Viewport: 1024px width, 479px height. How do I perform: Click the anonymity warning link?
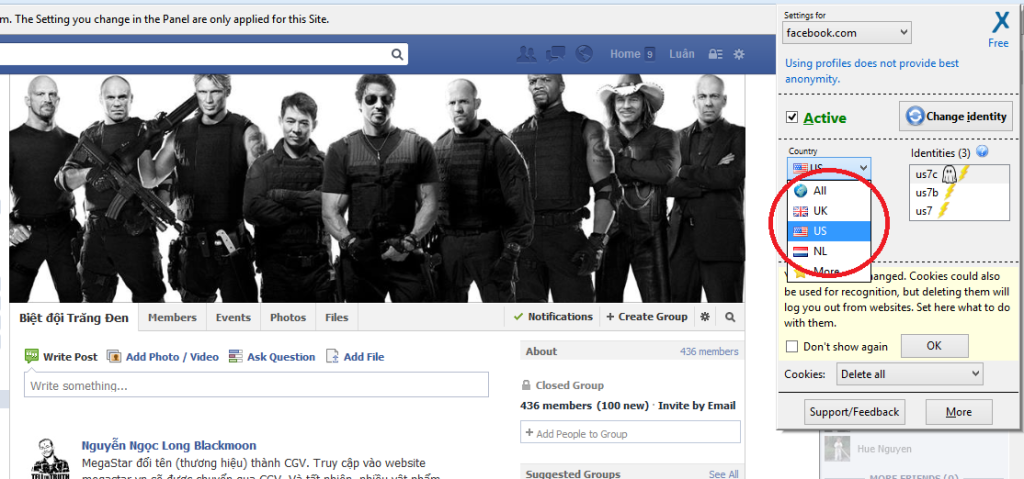[x=872, y=71]
